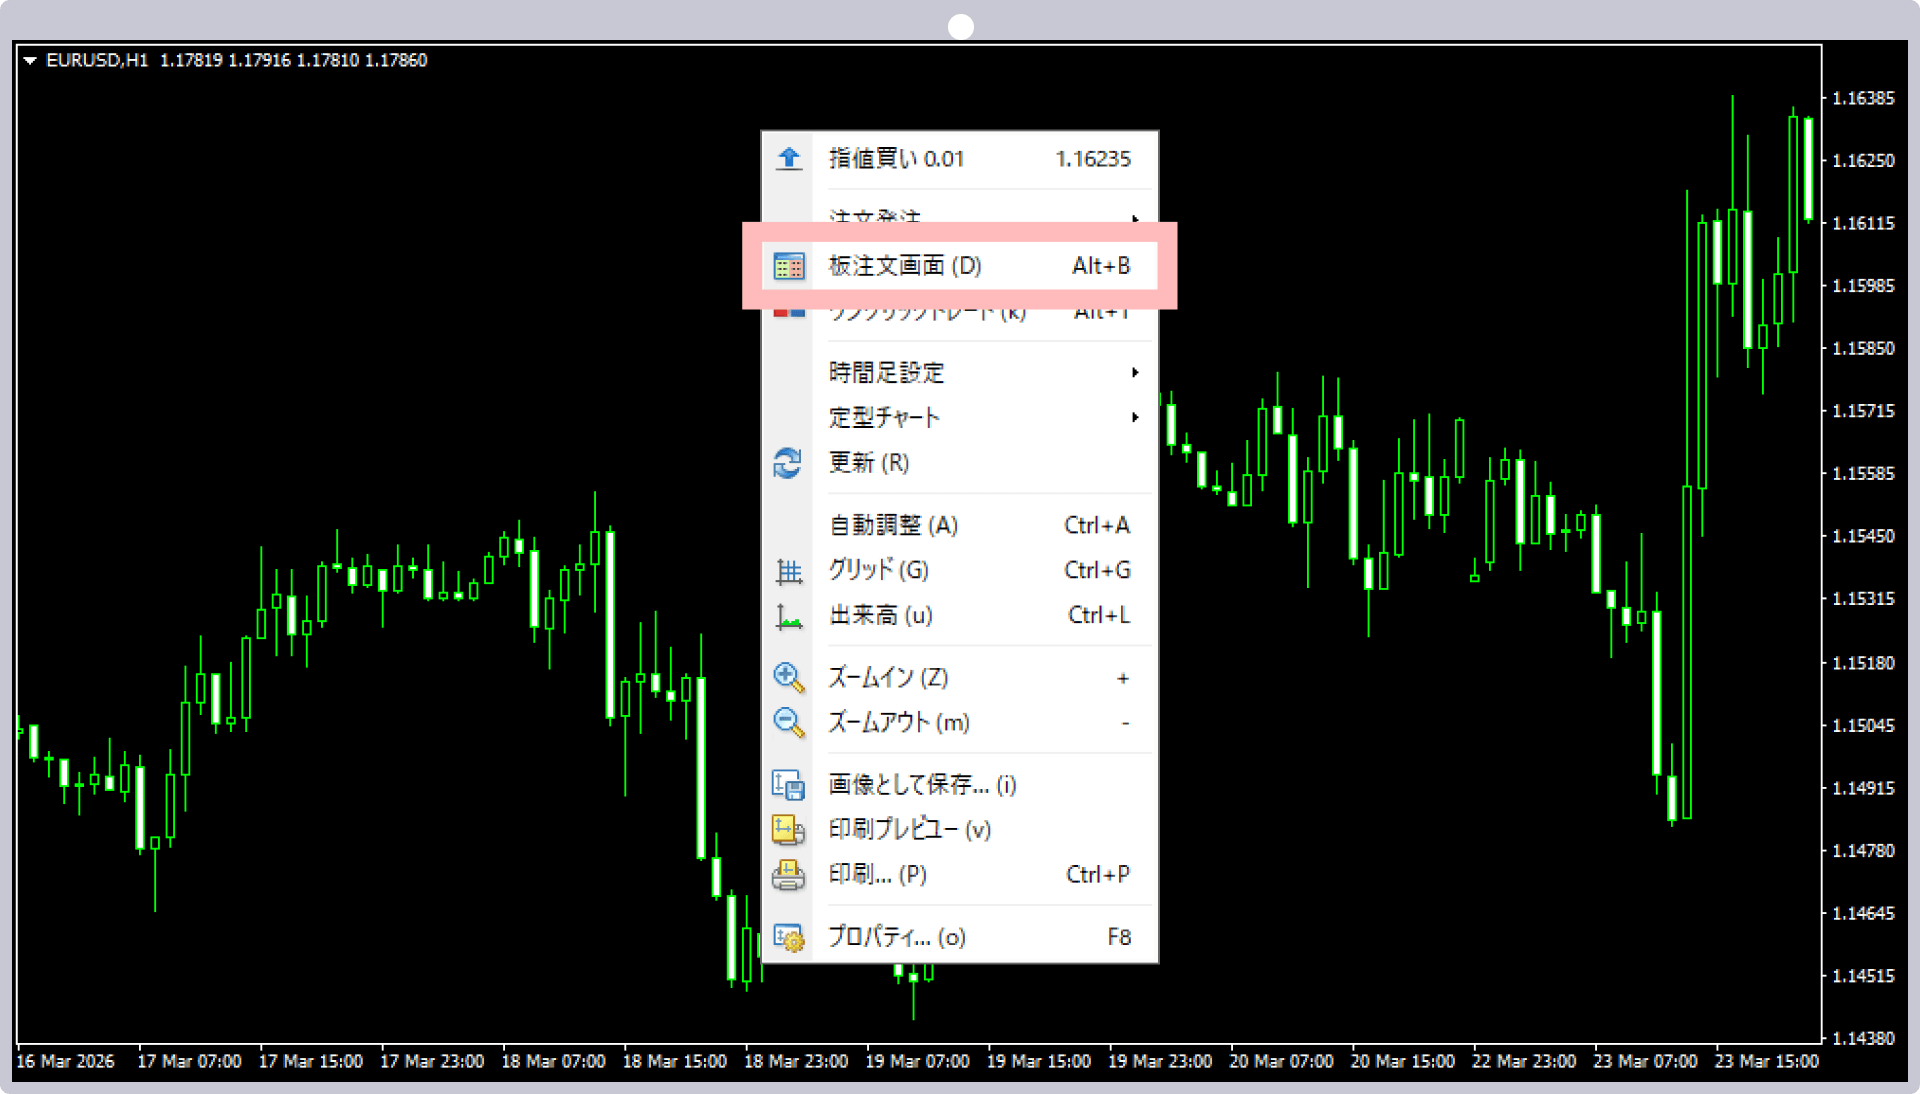Viewport: 1920px width, 1094px height.
Task: Open the EURUSD,H1 chart header dropdown triangle
Action: coord(30,61)
